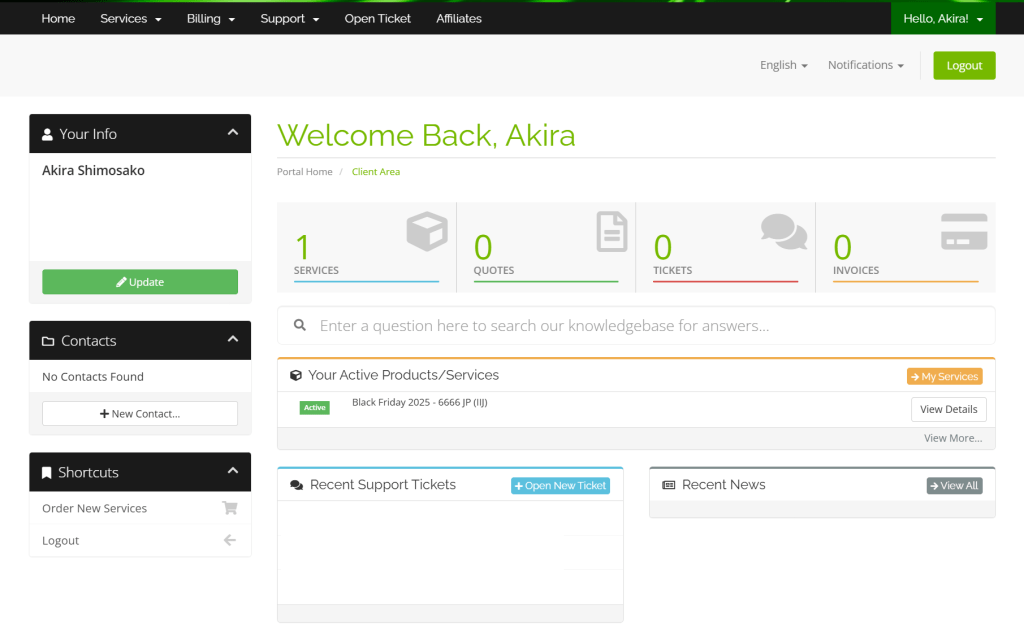This screenshot has width=1024, height=644.
Task: Collapse the Your Info panel
Action: coord(232,133)
